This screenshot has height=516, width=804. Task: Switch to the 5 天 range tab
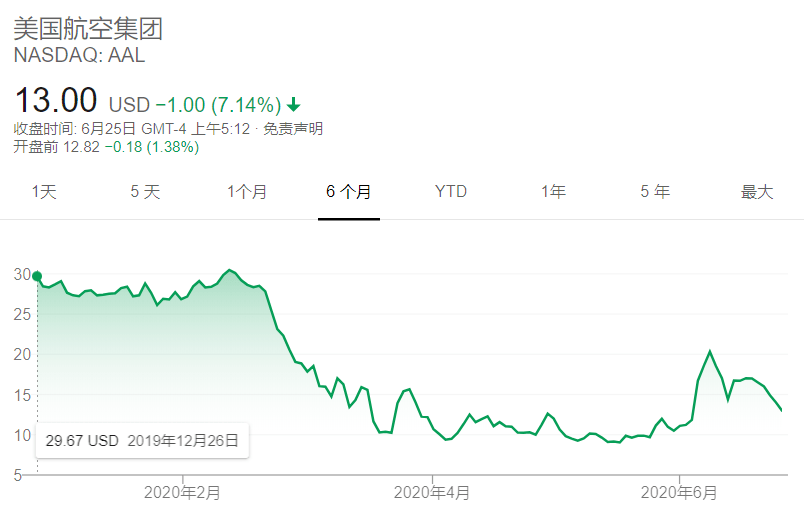[x=145, y=192]
